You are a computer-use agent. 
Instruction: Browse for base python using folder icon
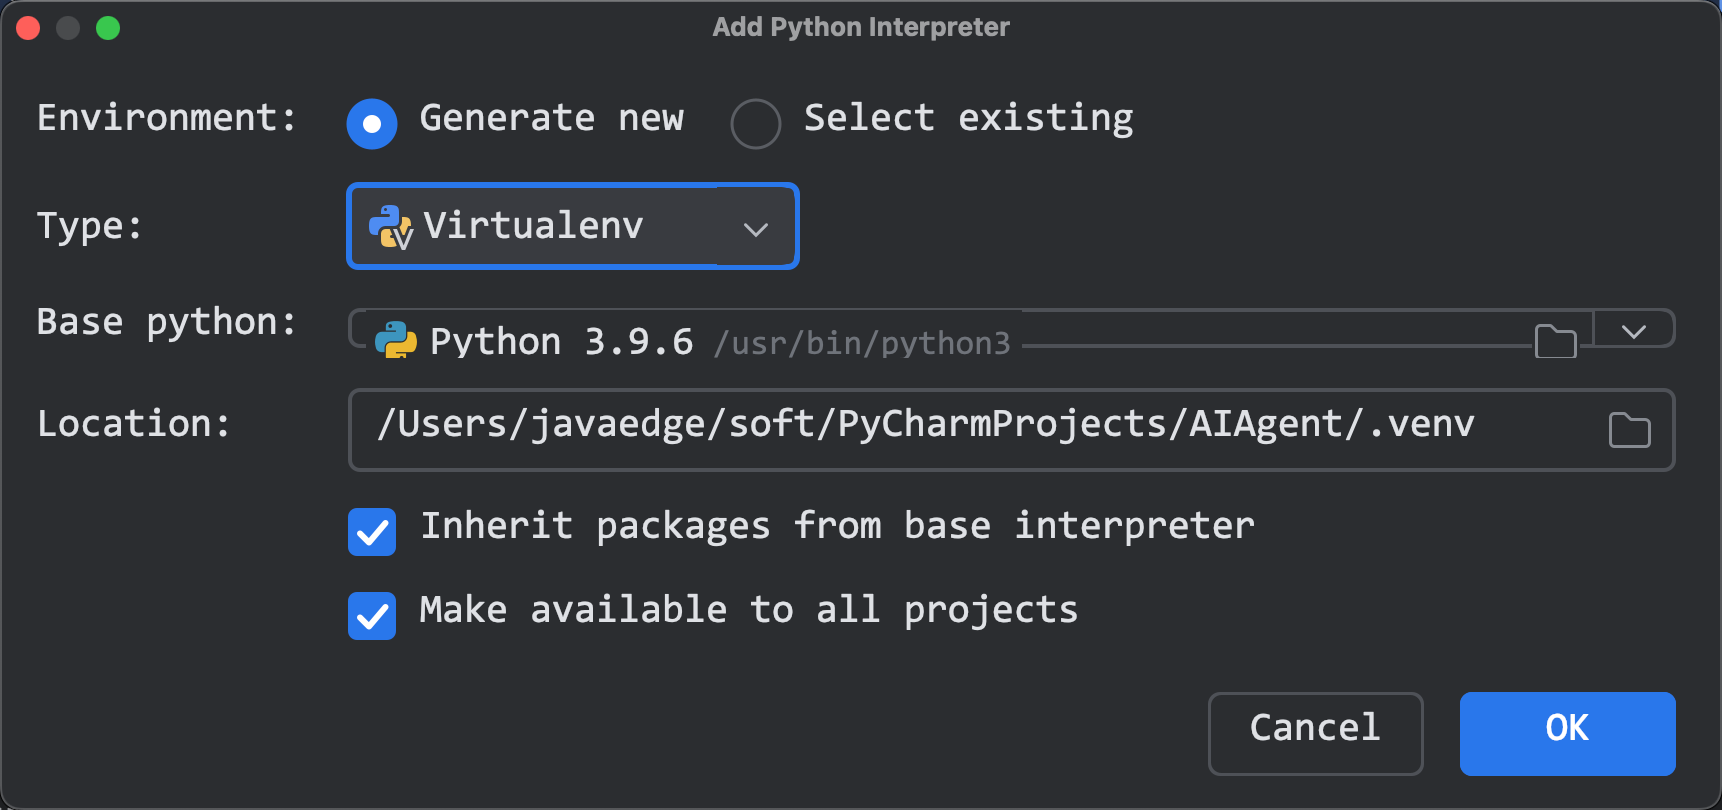1555,342
